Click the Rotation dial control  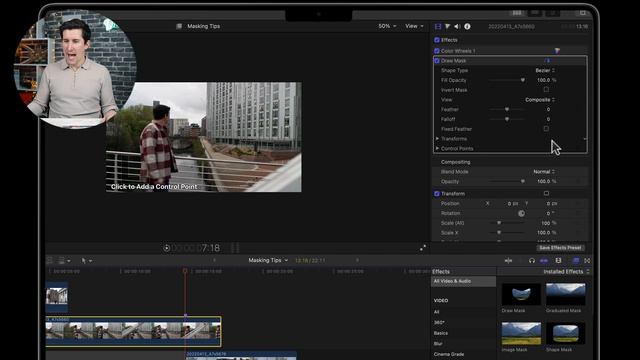click(521, 213)
